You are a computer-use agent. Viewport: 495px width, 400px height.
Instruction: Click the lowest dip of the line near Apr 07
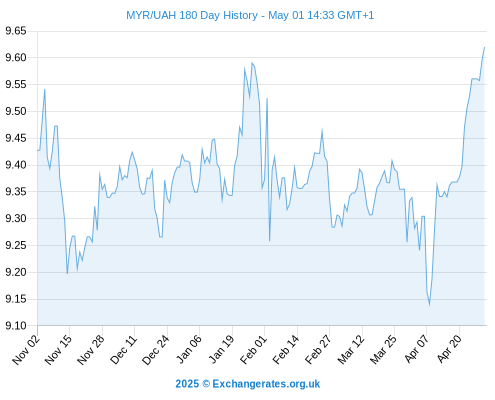pos(429,304)
